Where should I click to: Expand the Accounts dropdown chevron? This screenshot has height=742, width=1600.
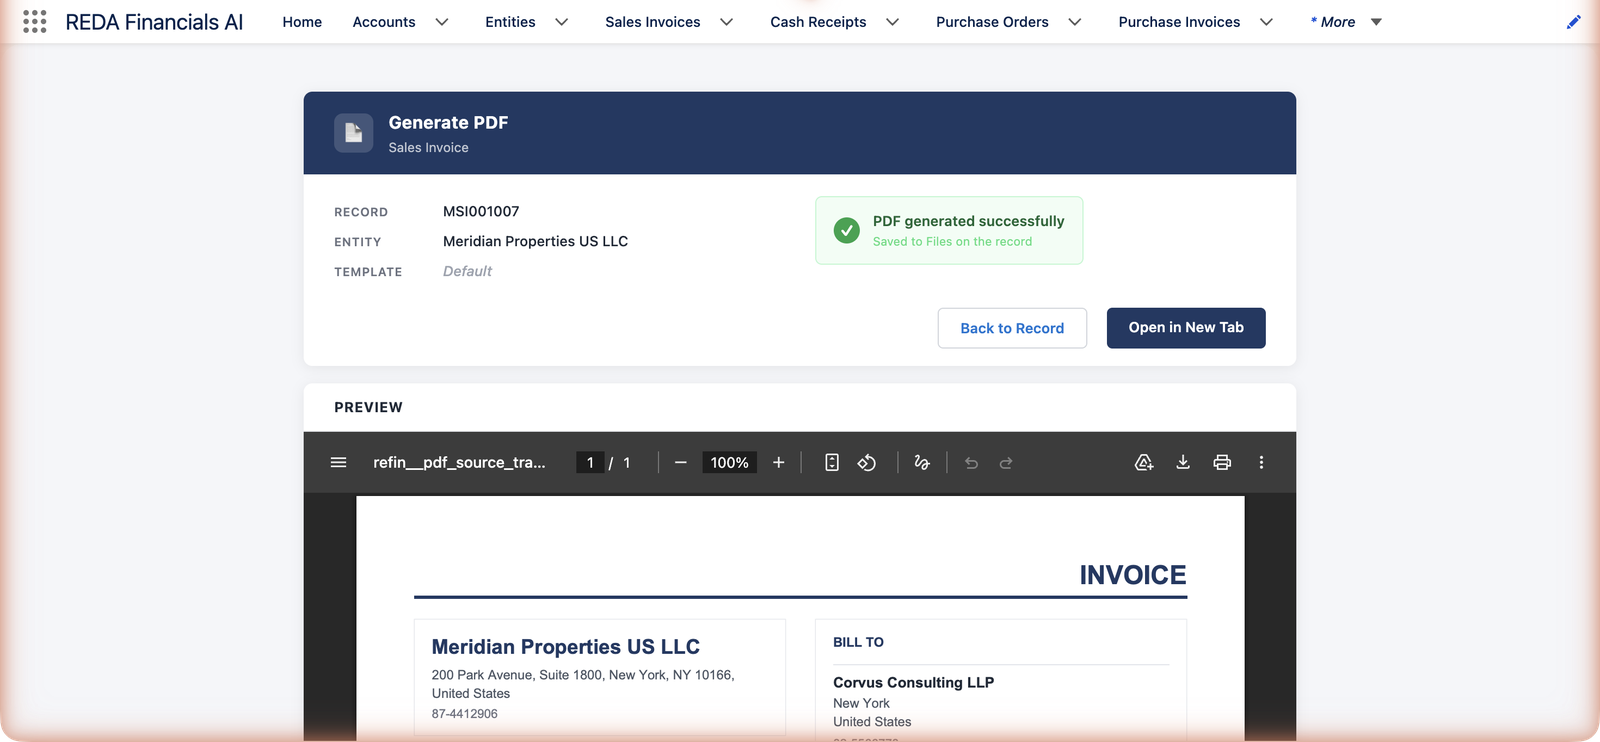pyautogui.click(x=442, y=22)
